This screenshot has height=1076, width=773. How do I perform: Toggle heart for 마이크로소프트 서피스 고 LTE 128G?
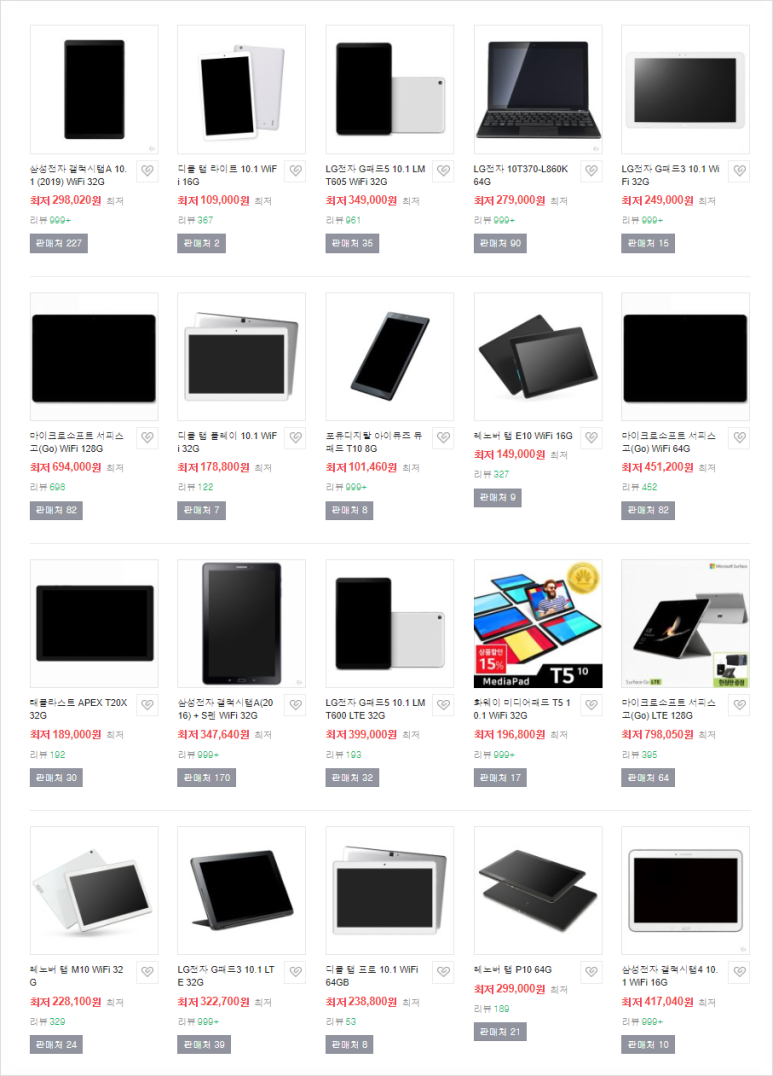(739, 705)
